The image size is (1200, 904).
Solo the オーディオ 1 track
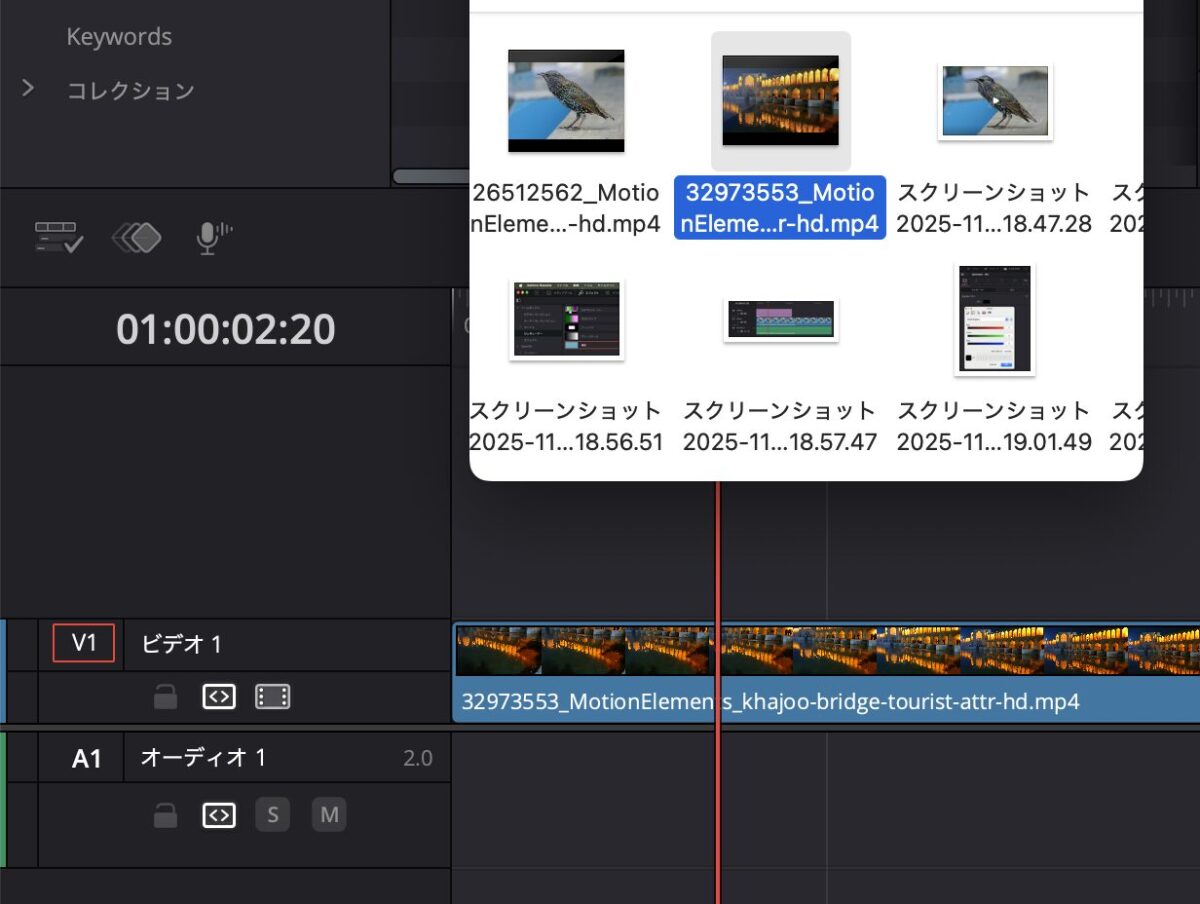click(x=272, y=815)
